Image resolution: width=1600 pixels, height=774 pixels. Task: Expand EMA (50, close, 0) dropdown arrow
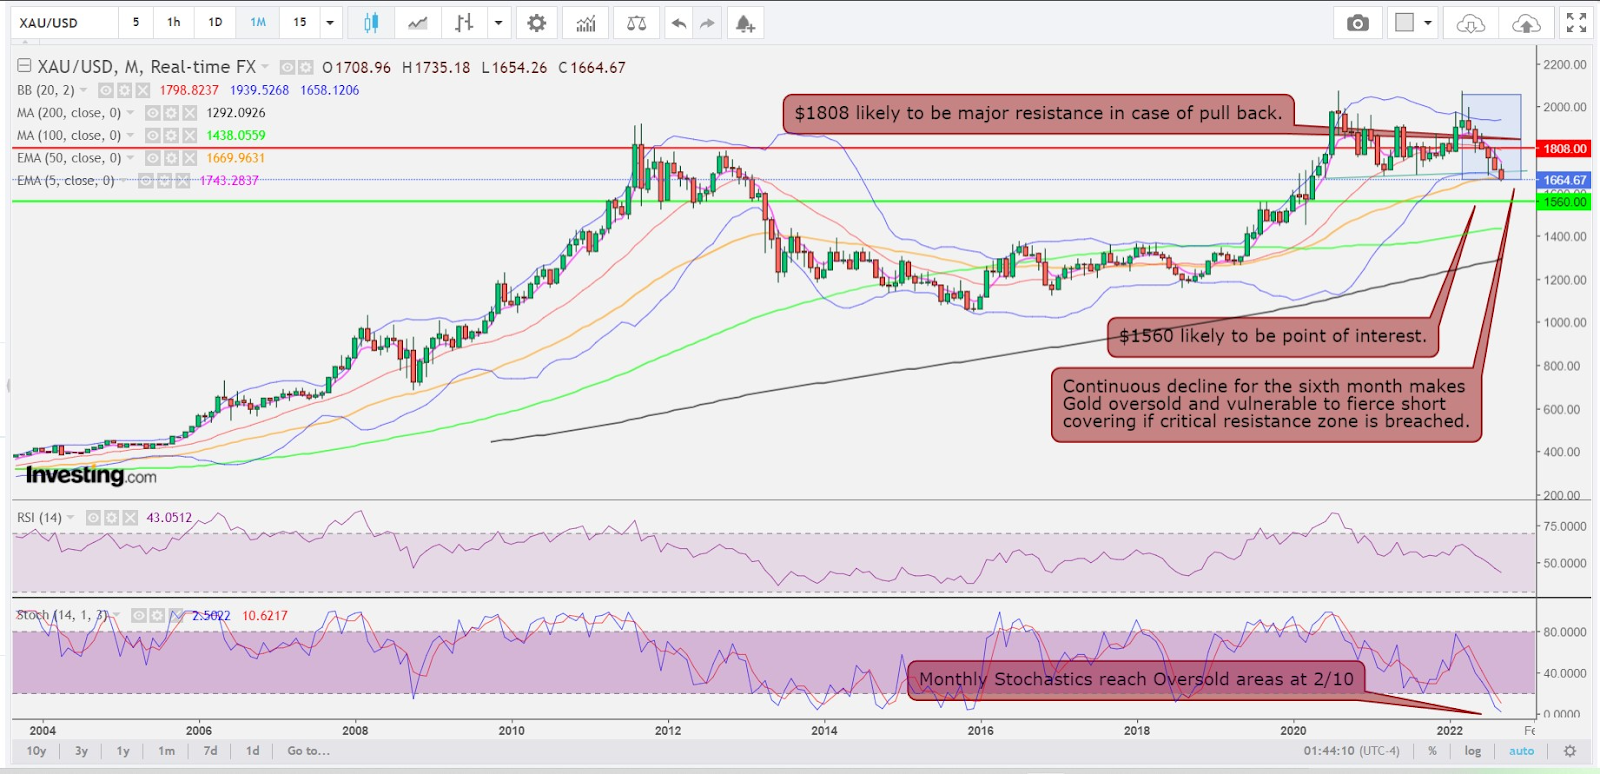130,158
